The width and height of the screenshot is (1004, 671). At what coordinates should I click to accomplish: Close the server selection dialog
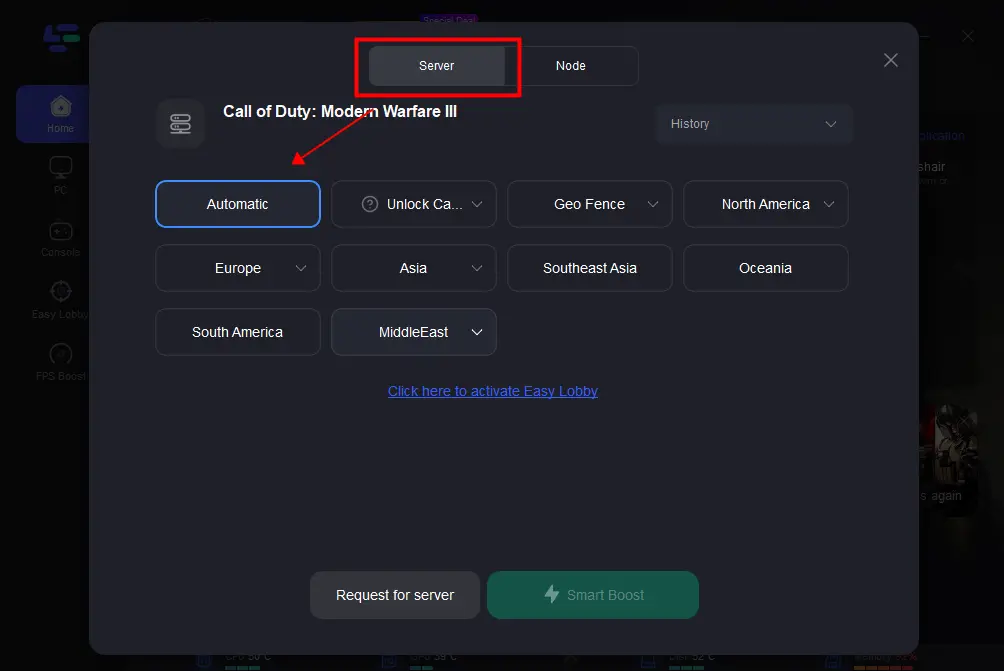pyautogui.click(x=891, y=60)
